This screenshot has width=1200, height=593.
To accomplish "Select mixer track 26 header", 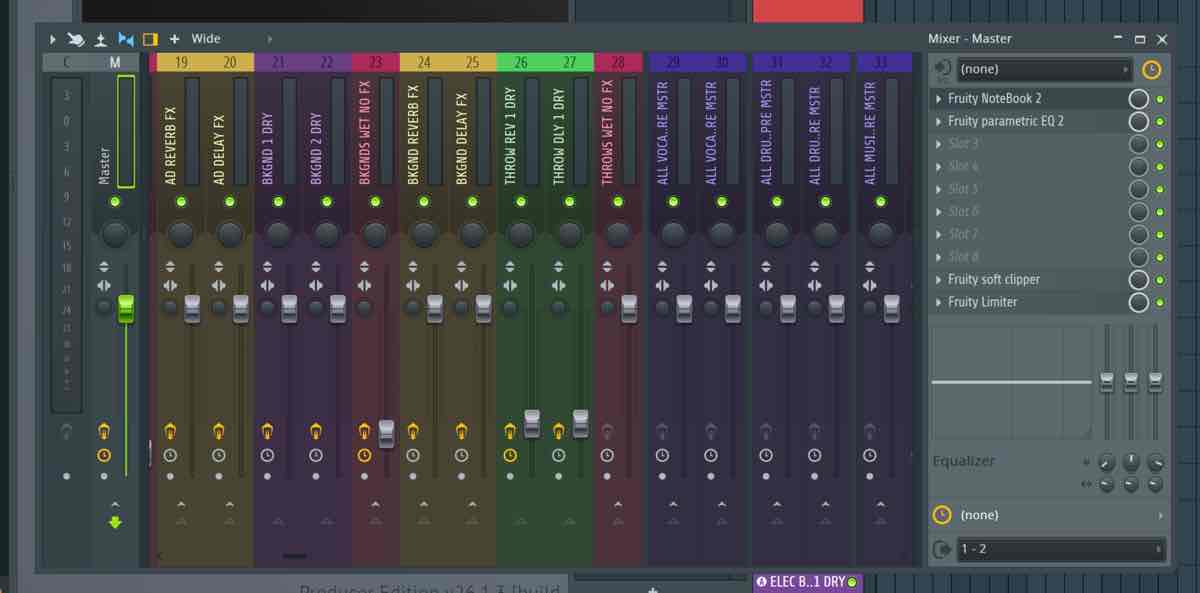I will pos(521,62).
